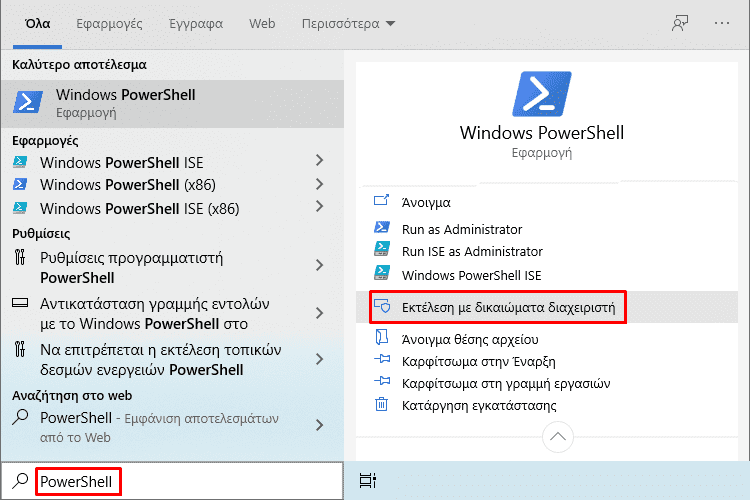The width and height of the screenshot is (750, 500).
Task: Click the large Windows PowerShell logo
Action: pos(541,95)
